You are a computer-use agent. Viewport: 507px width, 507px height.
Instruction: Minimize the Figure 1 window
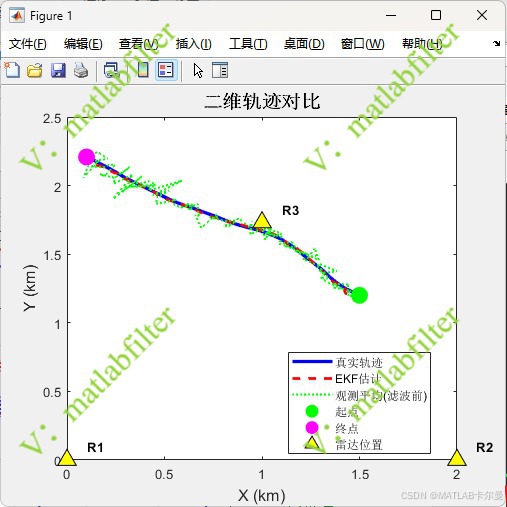[391, 15]
